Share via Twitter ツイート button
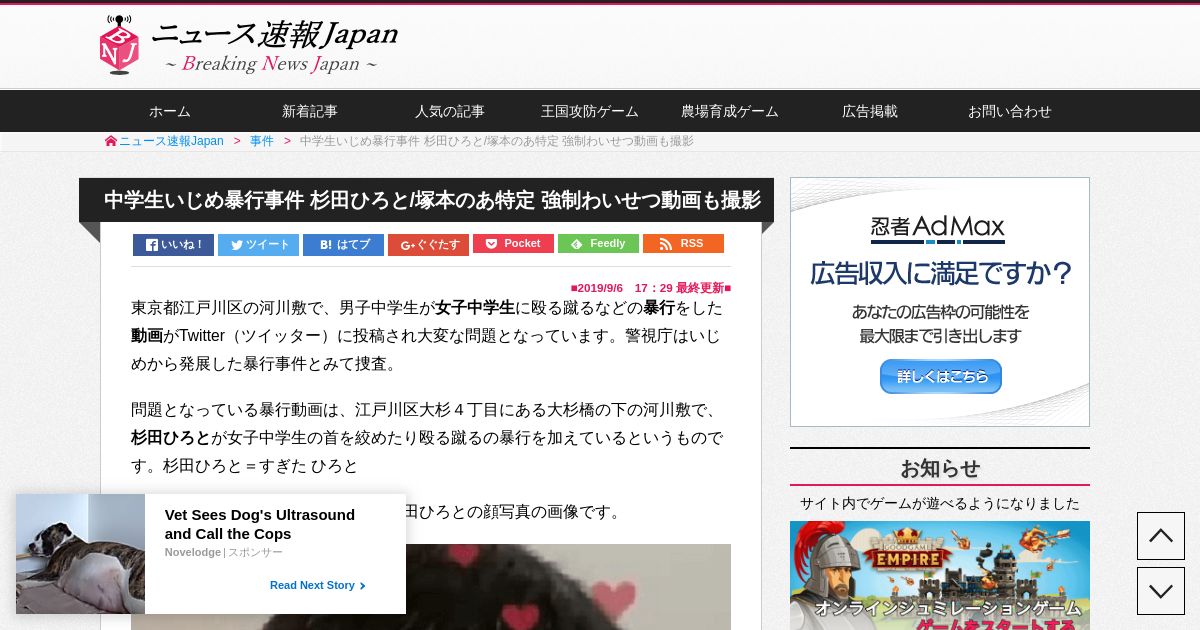 (258, 245)
